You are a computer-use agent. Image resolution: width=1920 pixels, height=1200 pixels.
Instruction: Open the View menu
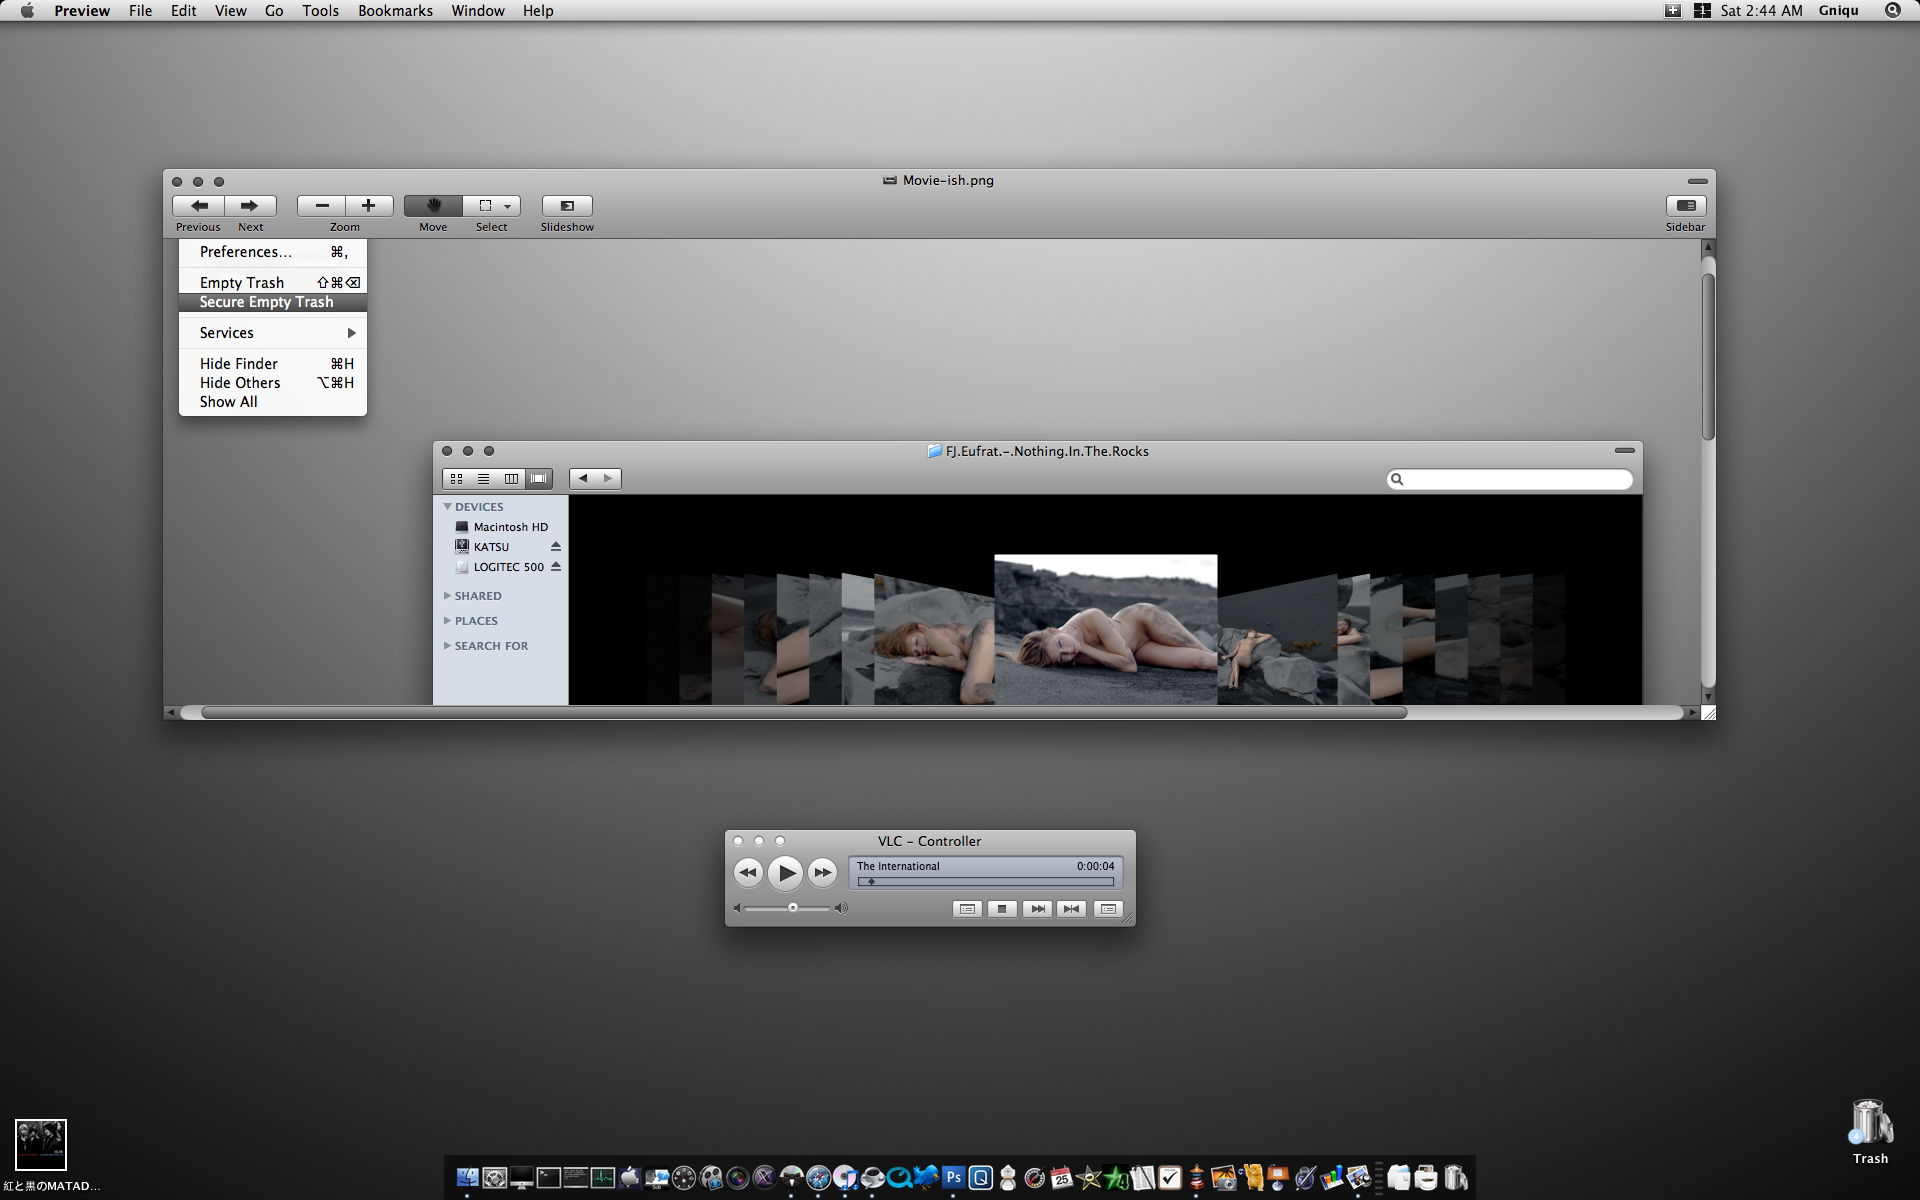[x=230, y=11]
